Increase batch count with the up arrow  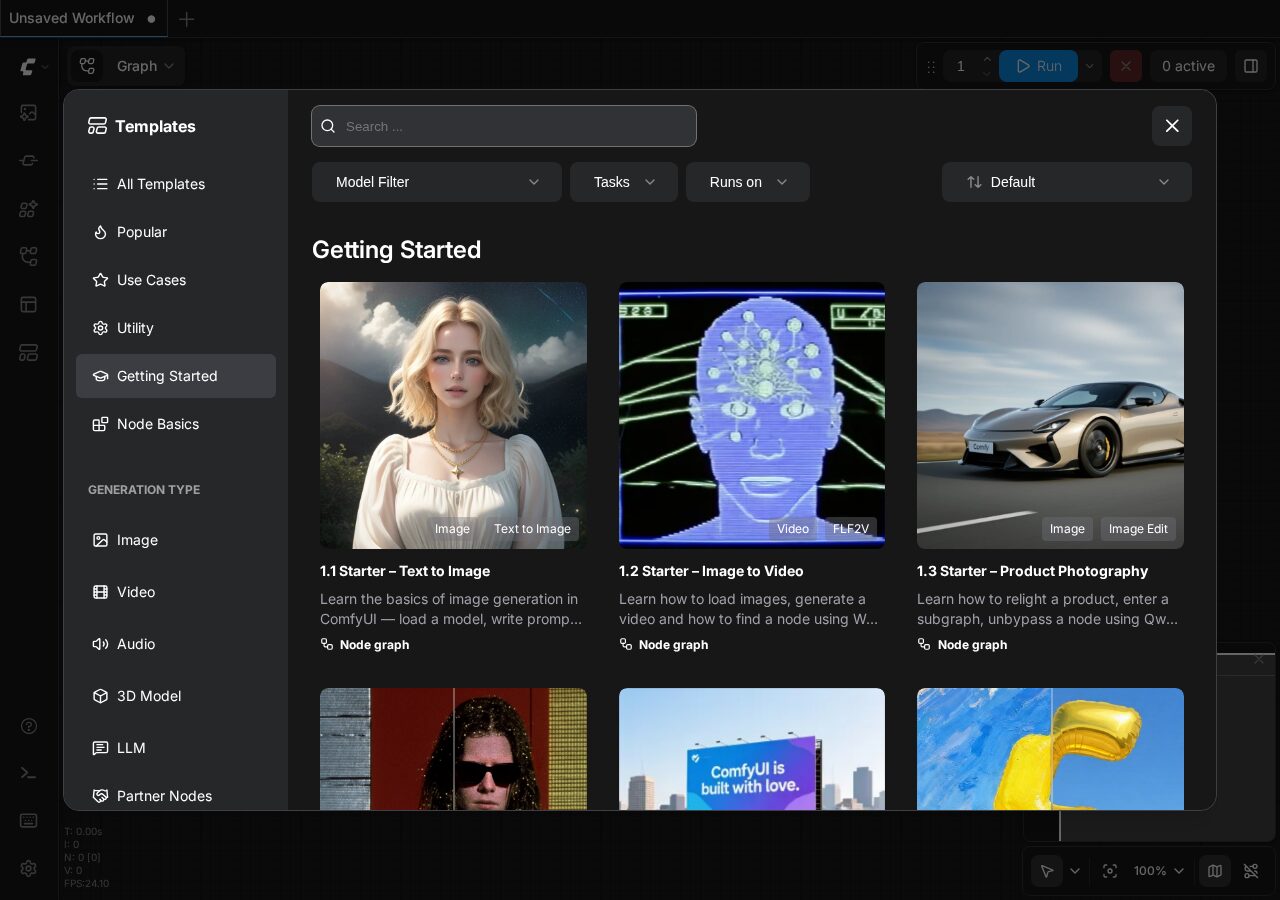coord(987,59)
